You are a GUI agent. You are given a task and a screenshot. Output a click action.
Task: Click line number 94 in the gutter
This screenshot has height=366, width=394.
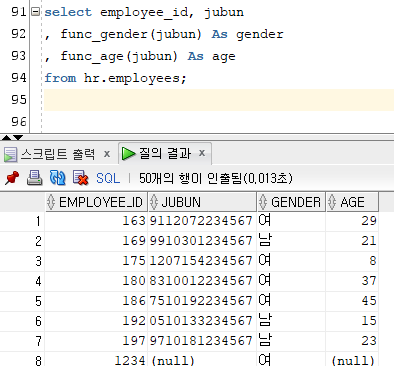19,78
